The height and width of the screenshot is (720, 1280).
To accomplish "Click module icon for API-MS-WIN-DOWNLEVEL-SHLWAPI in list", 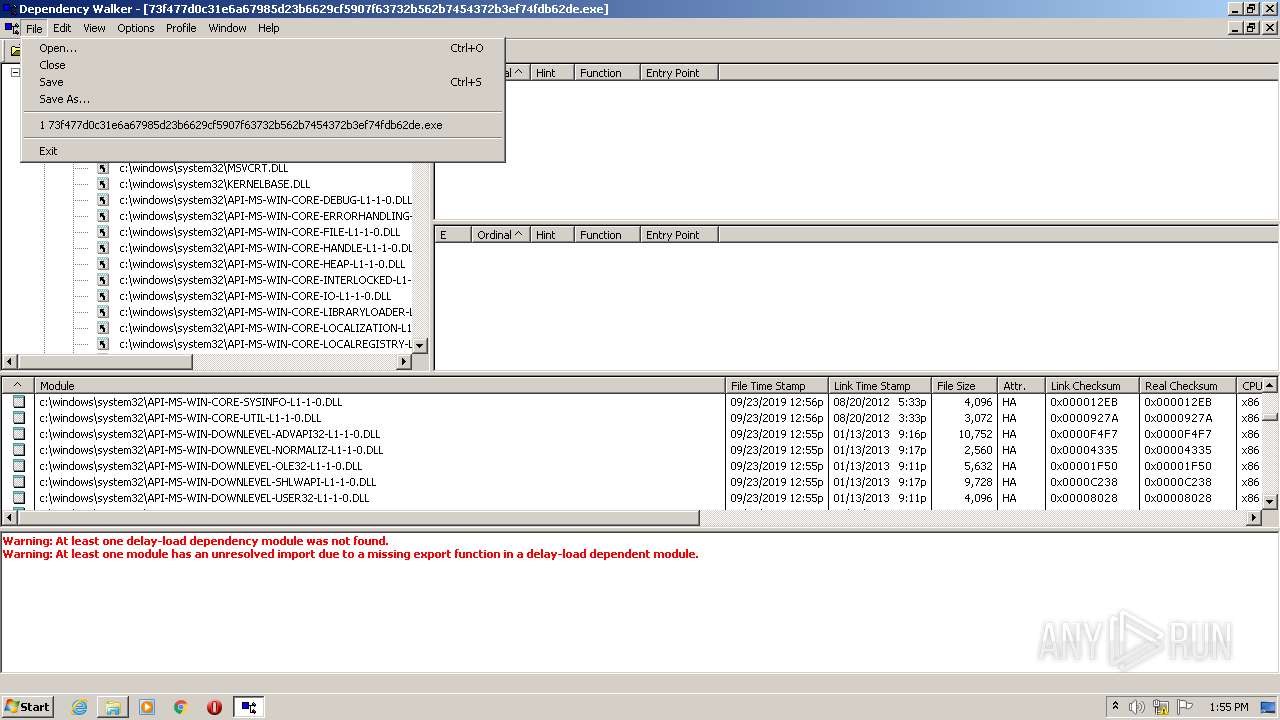I will click(x=18, y=482).
